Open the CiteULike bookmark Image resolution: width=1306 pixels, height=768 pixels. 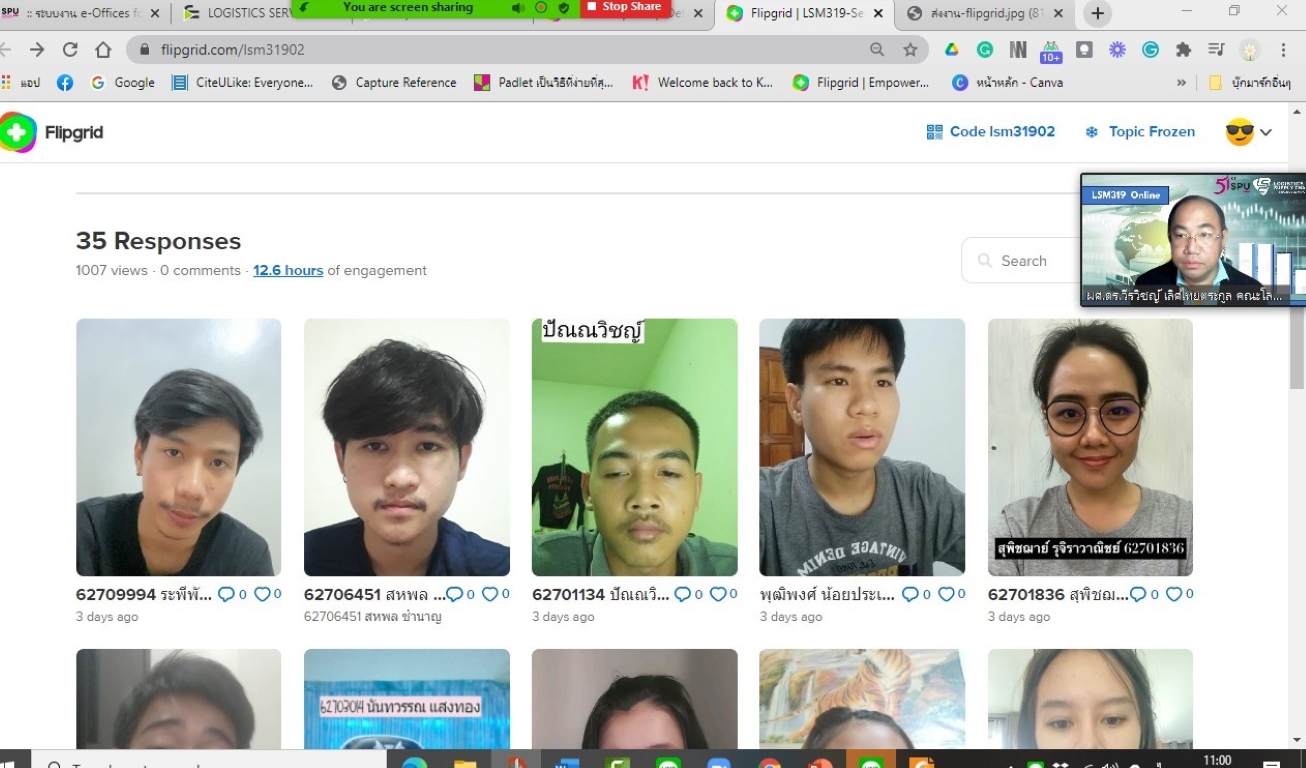coord(243,83)
